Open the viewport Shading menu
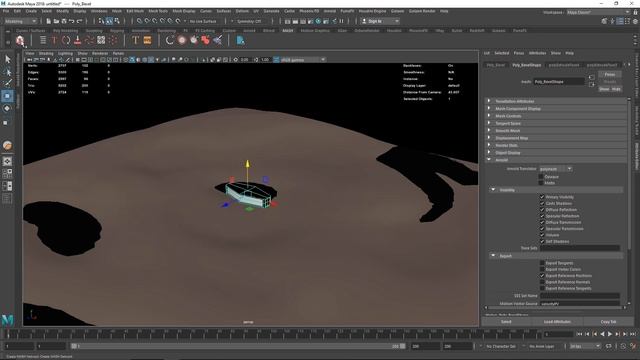 click(x=46, y=53)
